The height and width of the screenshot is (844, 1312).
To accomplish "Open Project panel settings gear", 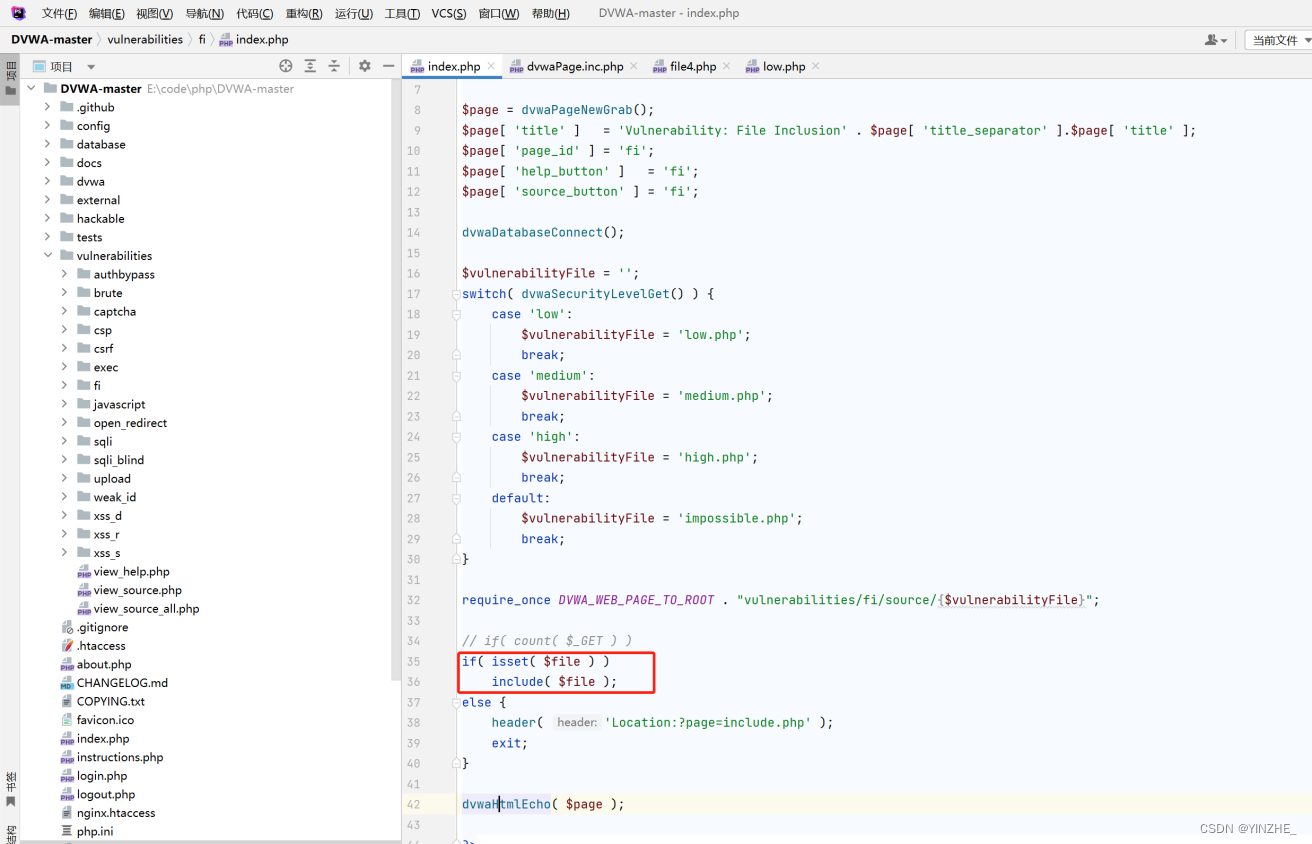I will tap(364, 66).
